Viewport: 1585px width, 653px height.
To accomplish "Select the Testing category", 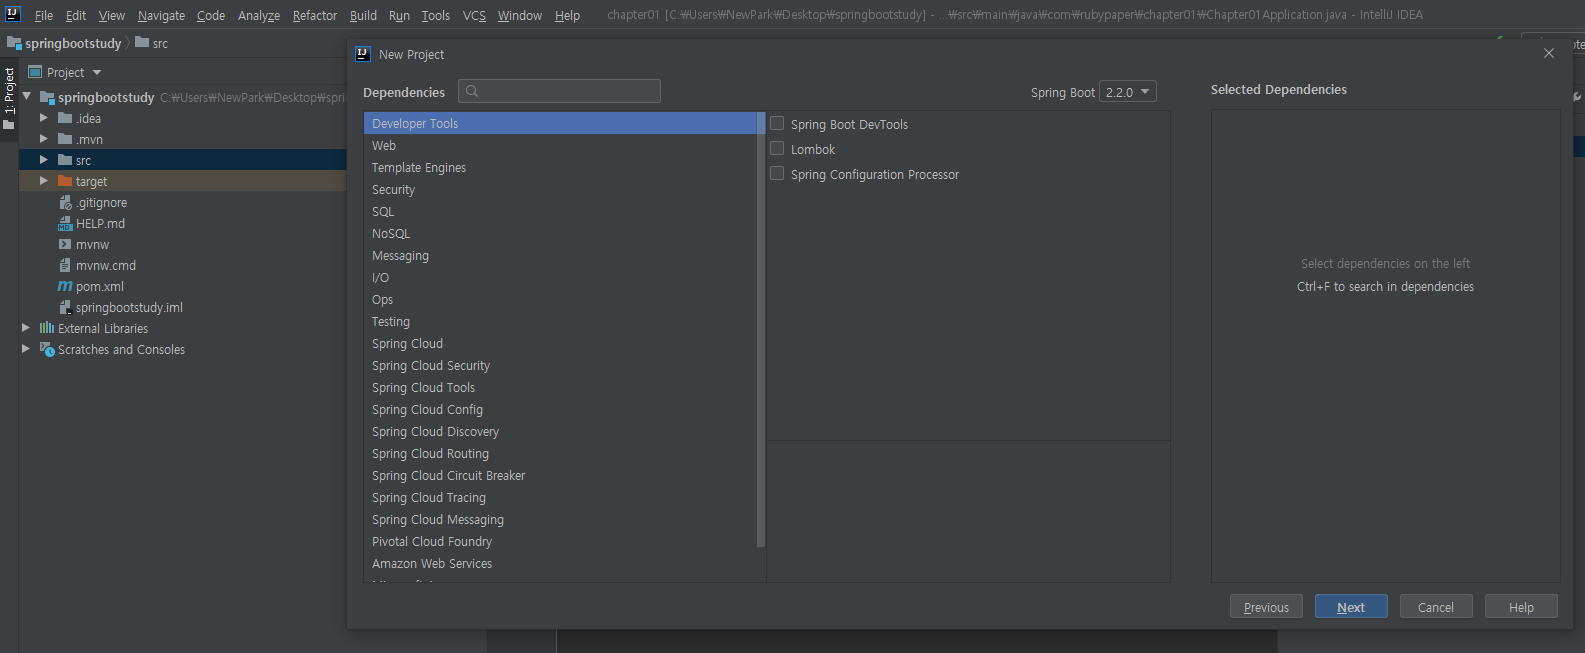I will [561, 322].
